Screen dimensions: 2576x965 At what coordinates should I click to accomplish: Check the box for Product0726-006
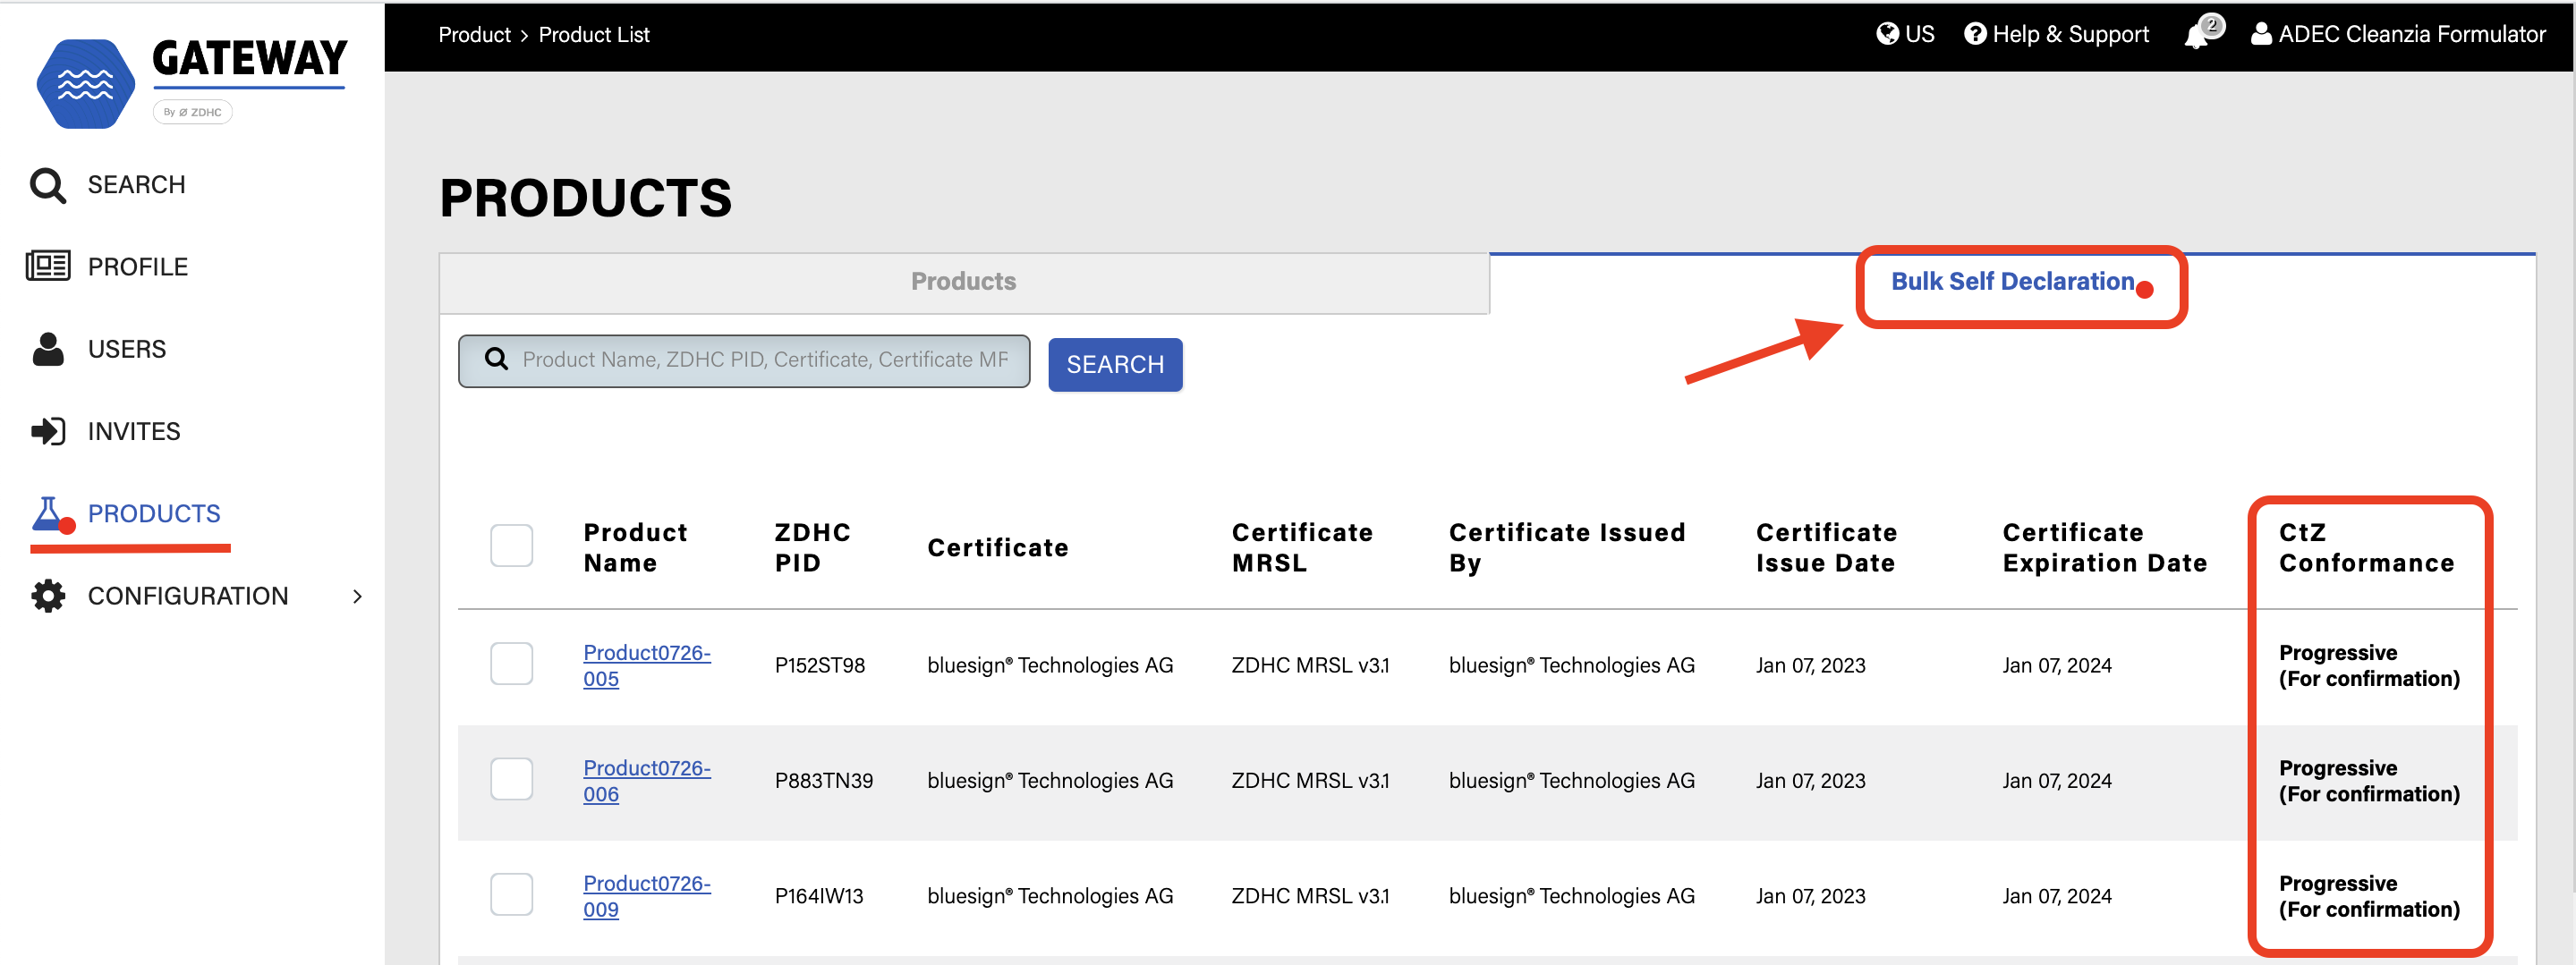512,779
